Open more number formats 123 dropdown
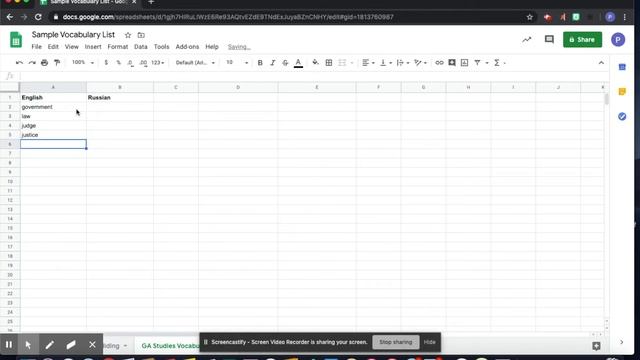This screenshot has width=640, height=360. (x=158, y=63)
